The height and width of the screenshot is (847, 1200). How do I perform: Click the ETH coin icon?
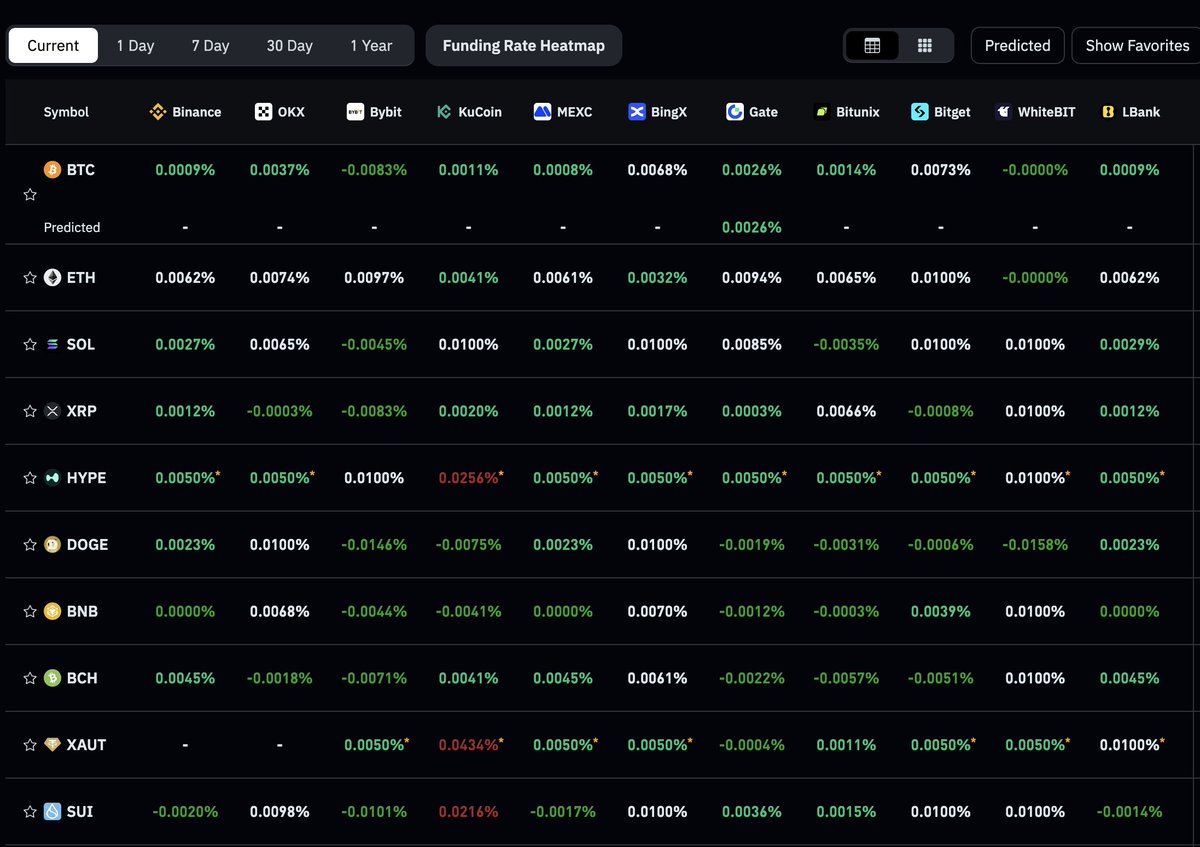click(x=53, y=277)
